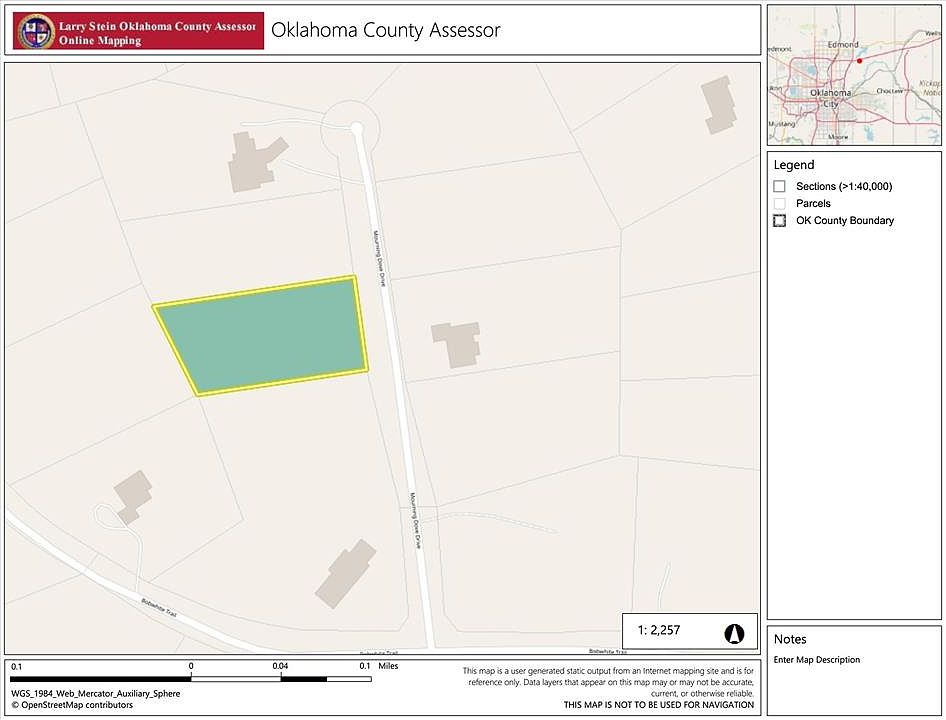Click the 0.04 scale bar tick label
946x720 pixels.
pyautogui.click(x=280, y=666)
